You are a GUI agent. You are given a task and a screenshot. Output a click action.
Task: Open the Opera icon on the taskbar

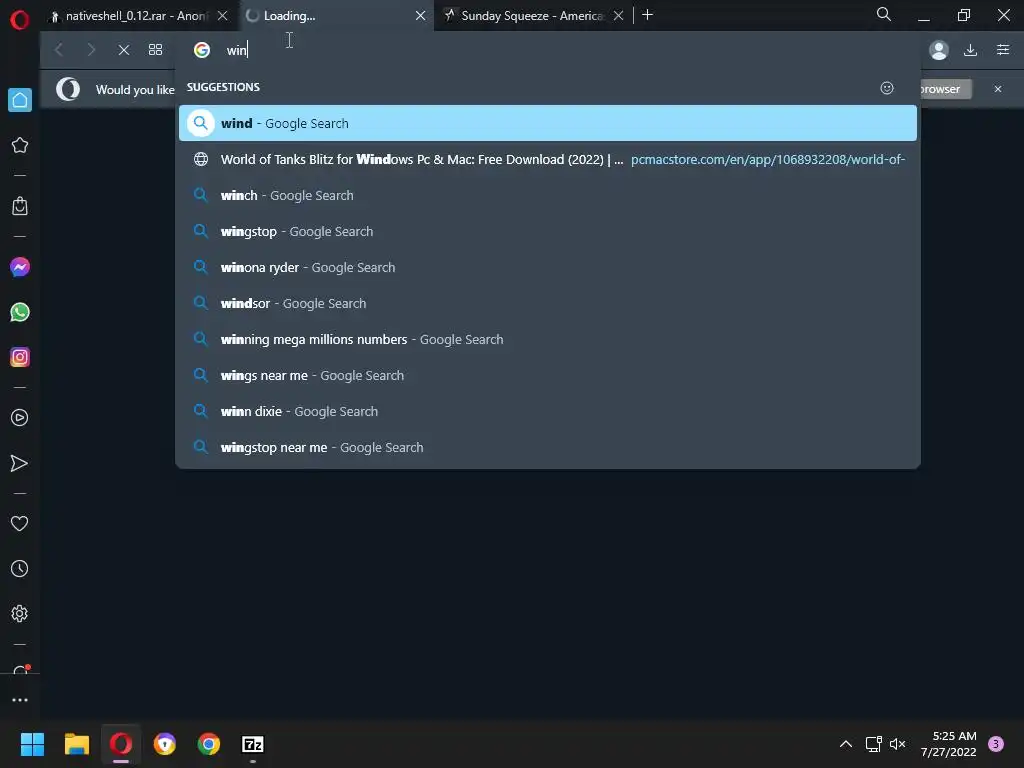[121, 744]
